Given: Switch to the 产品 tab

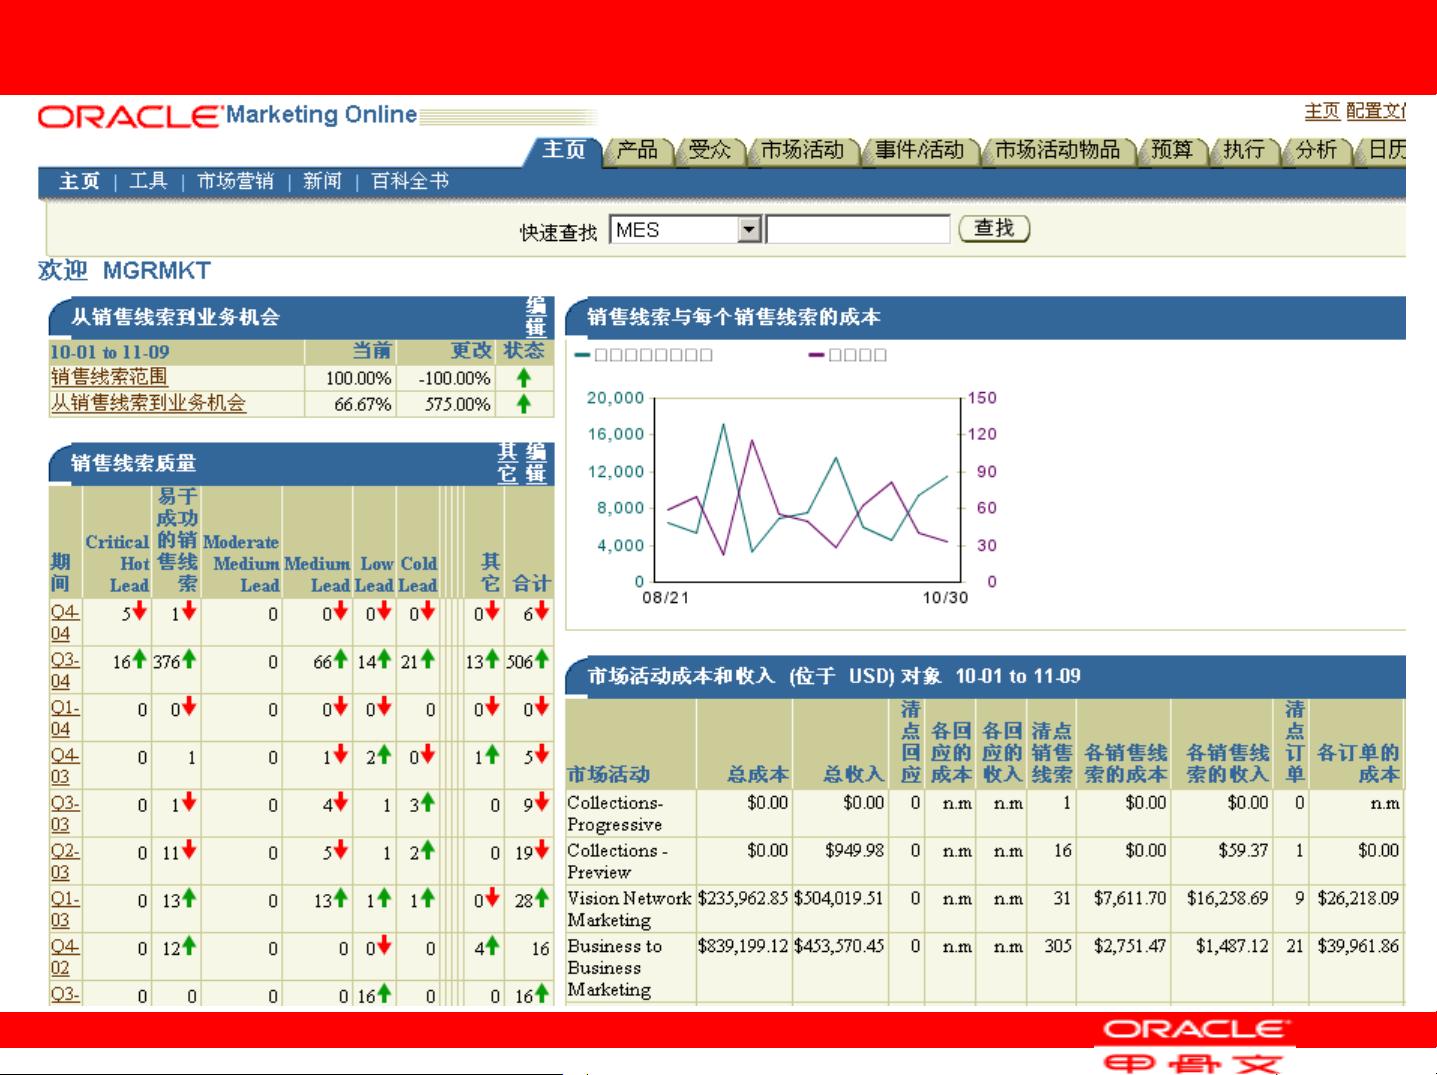Looking at the screenshot, I should tap(637, 150).
